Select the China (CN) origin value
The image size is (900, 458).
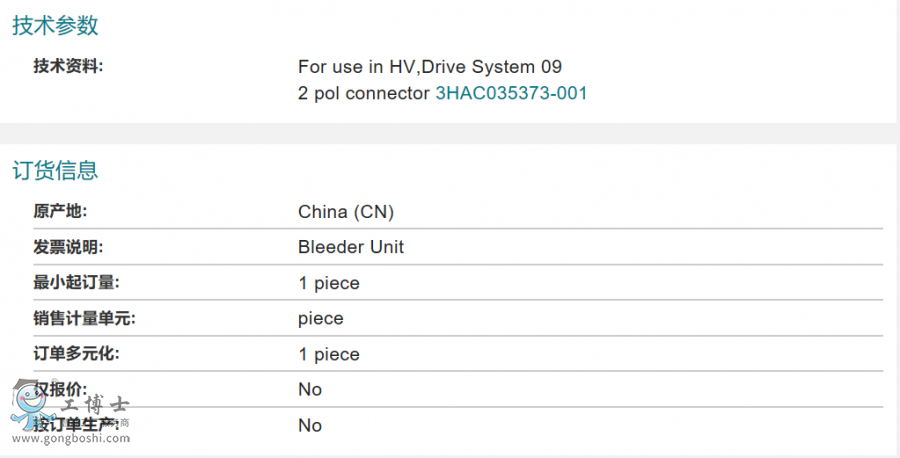346,212
